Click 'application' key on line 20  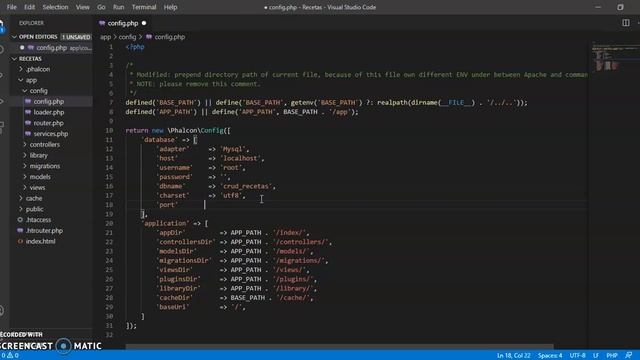pyautogui.click(x=165, y=223)
